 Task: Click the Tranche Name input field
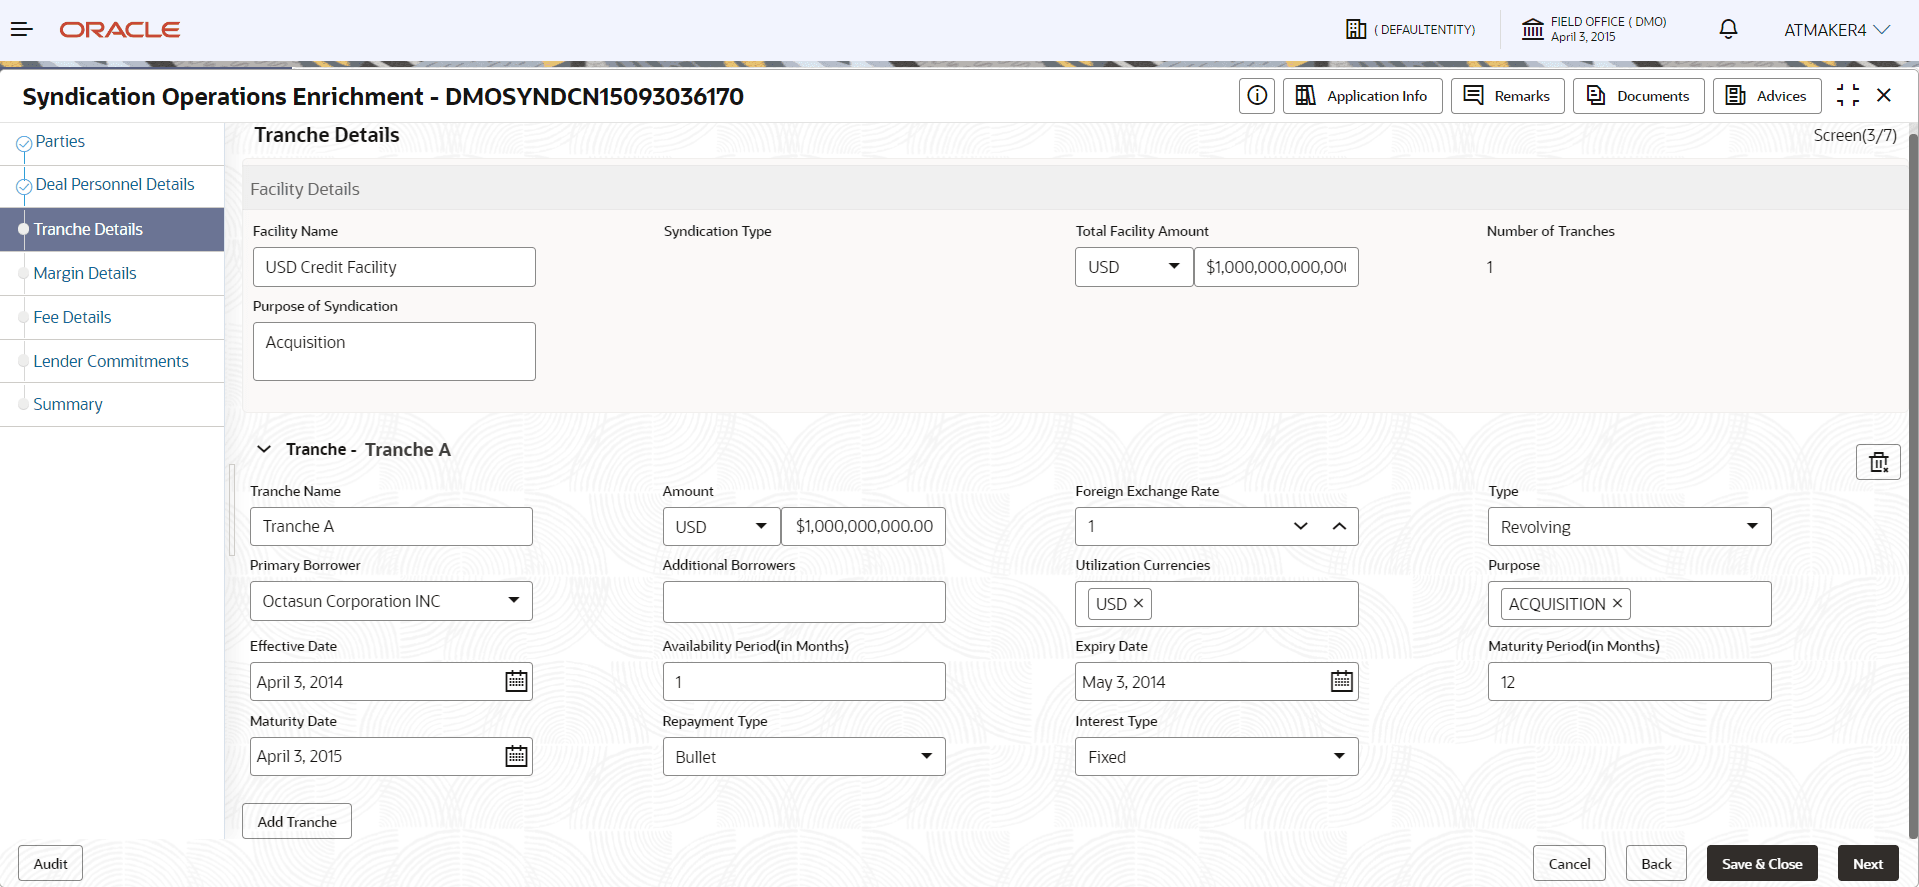[391, 526]
